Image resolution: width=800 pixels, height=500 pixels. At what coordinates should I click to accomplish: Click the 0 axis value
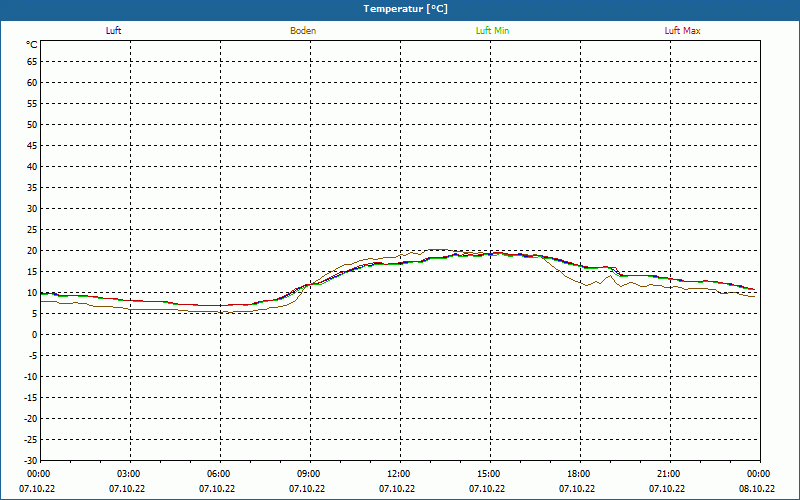[35, 335]
